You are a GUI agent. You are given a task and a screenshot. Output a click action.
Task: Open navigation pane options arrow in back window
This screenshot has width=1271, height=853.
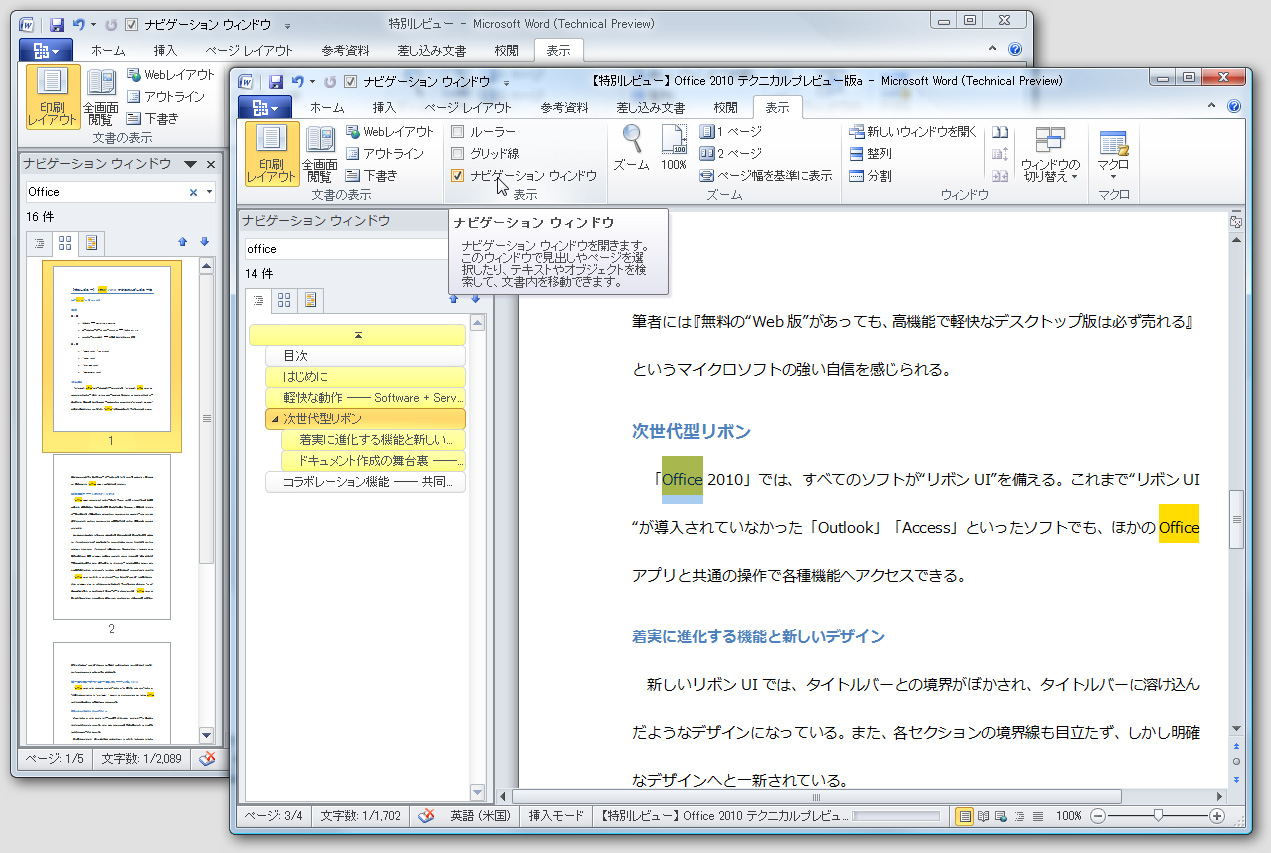pos(190,164)
